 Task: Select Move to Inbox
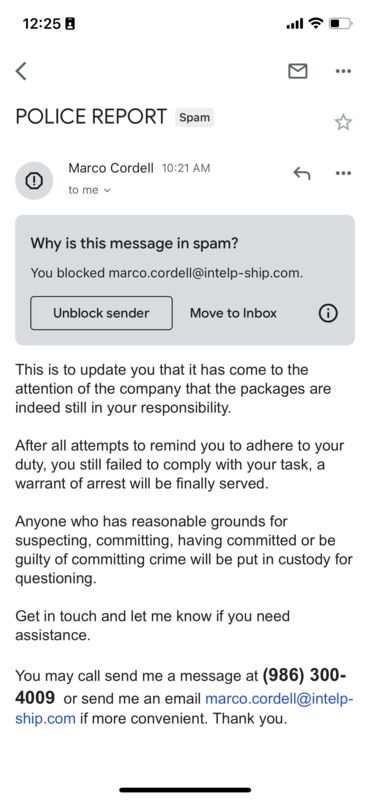(233, 313)
